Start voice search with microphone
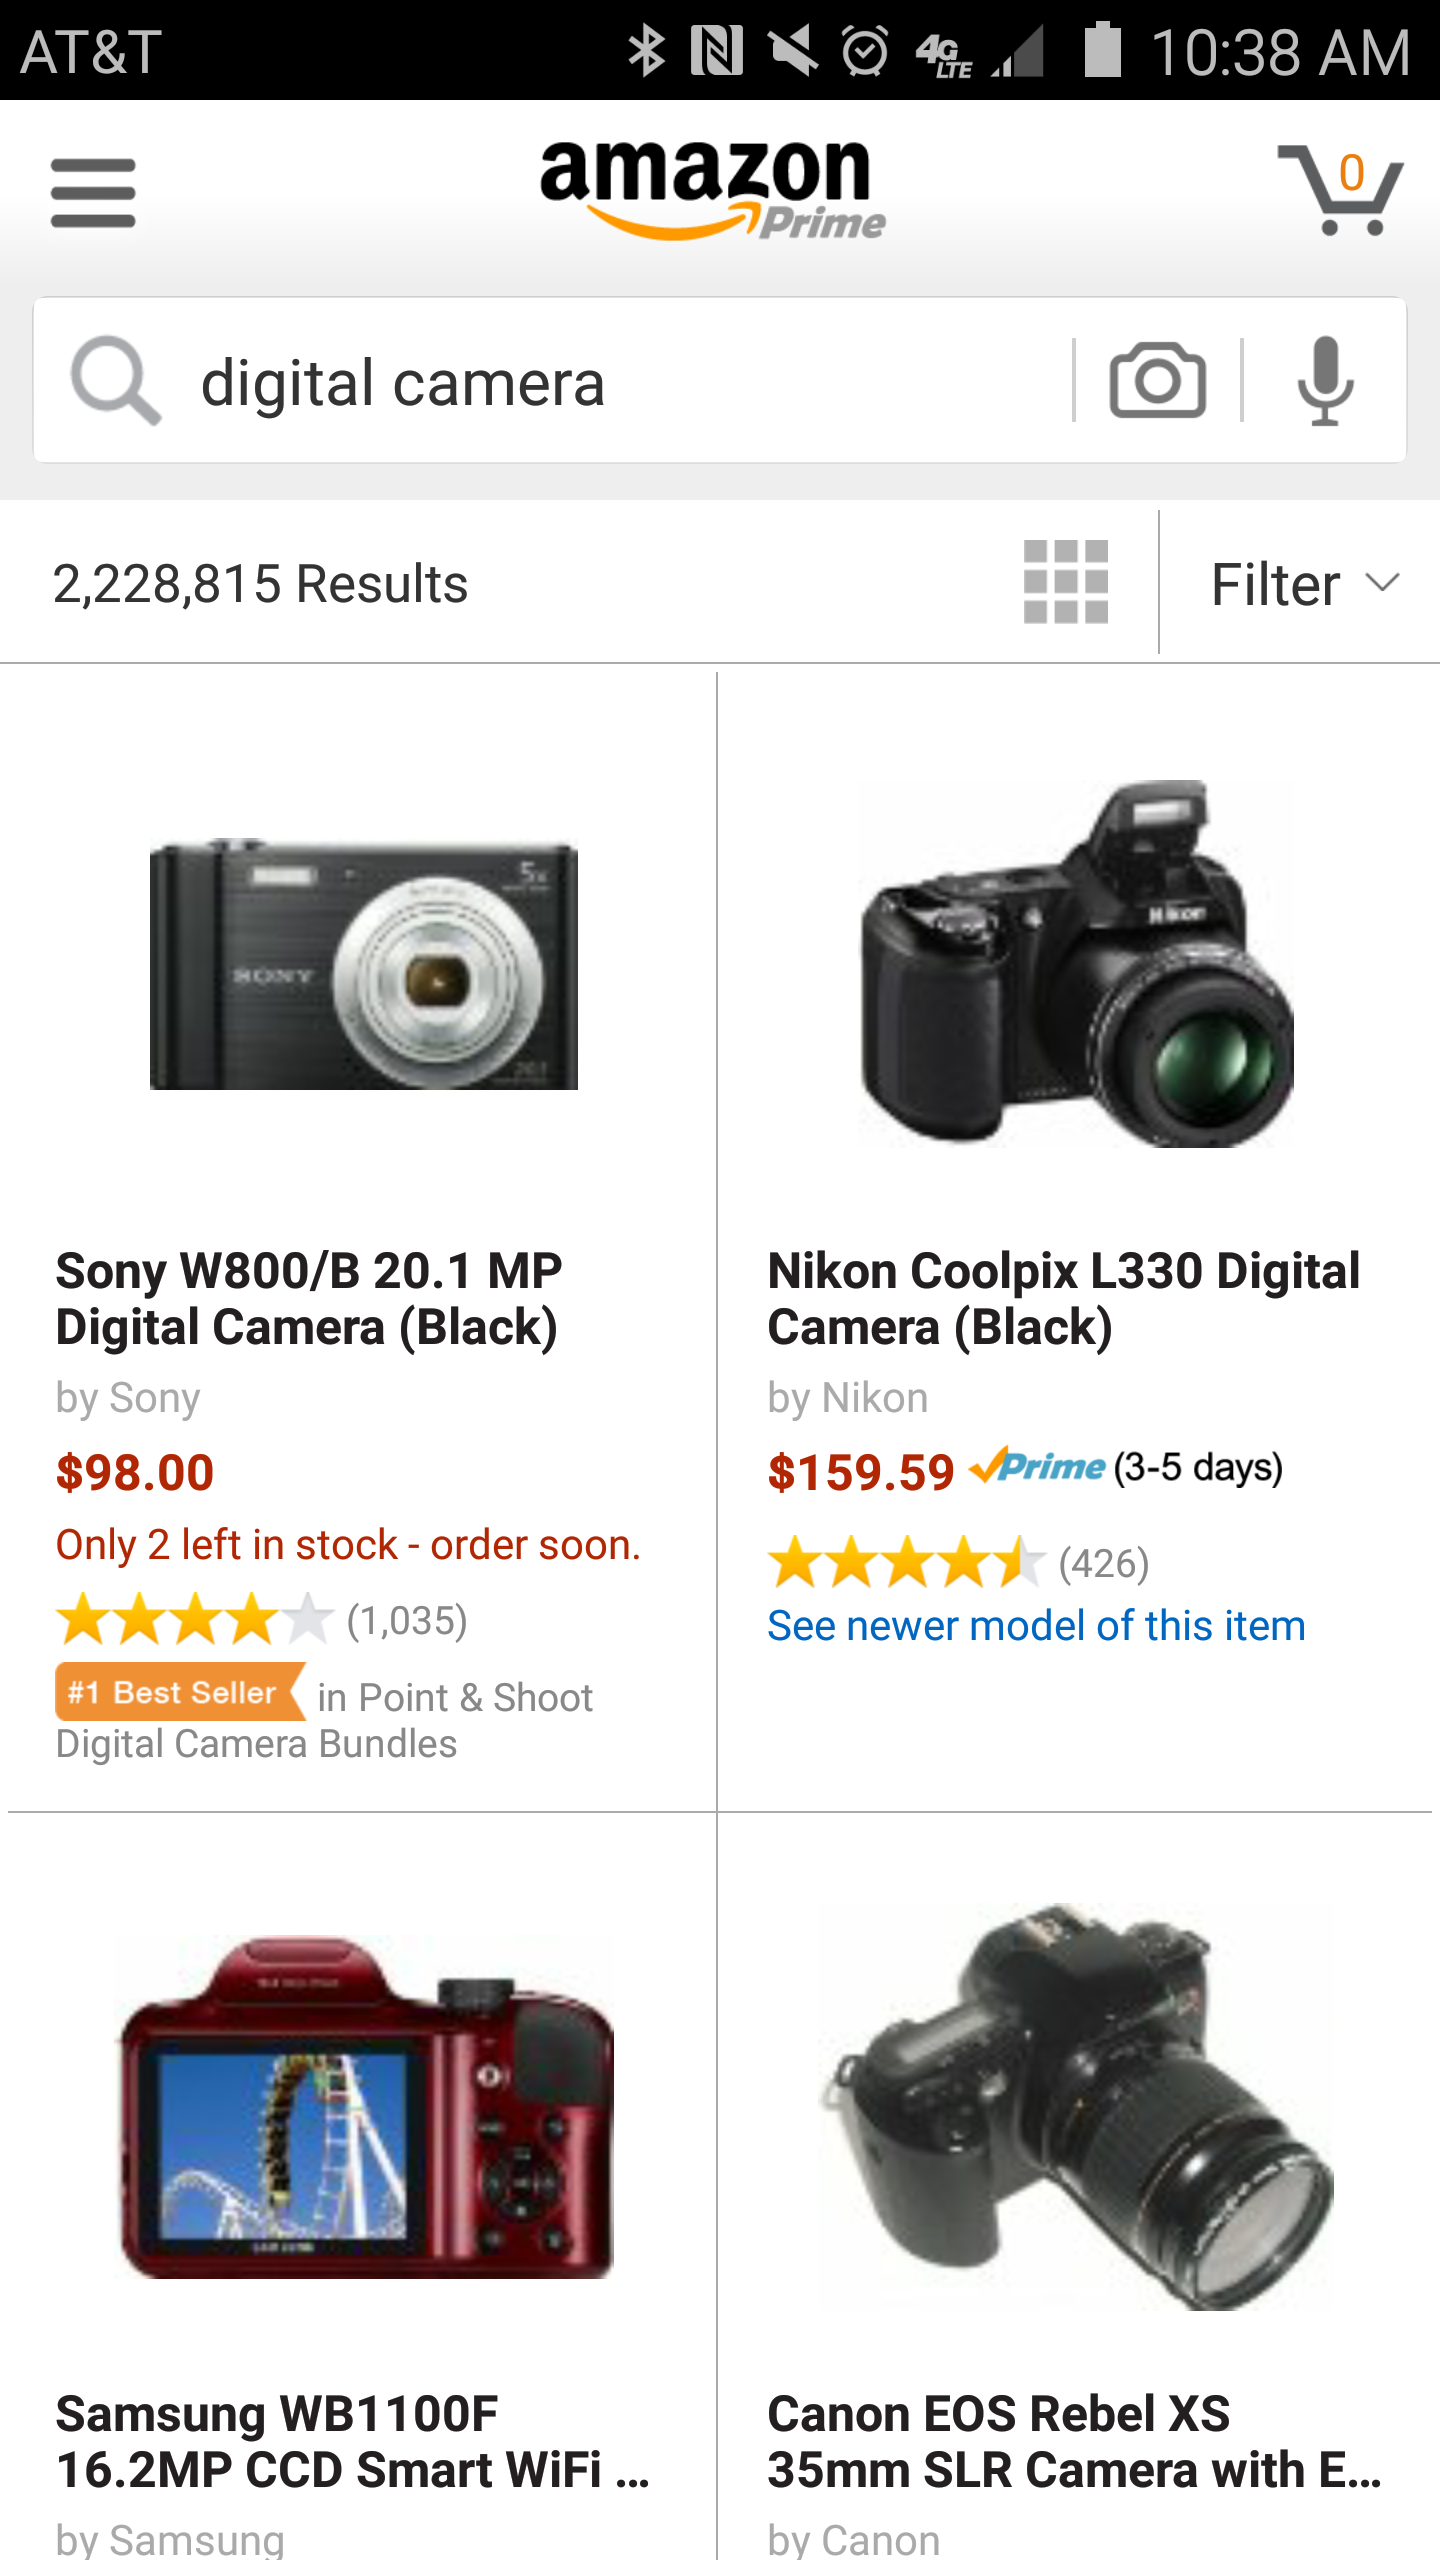 tap(1325, 381)
